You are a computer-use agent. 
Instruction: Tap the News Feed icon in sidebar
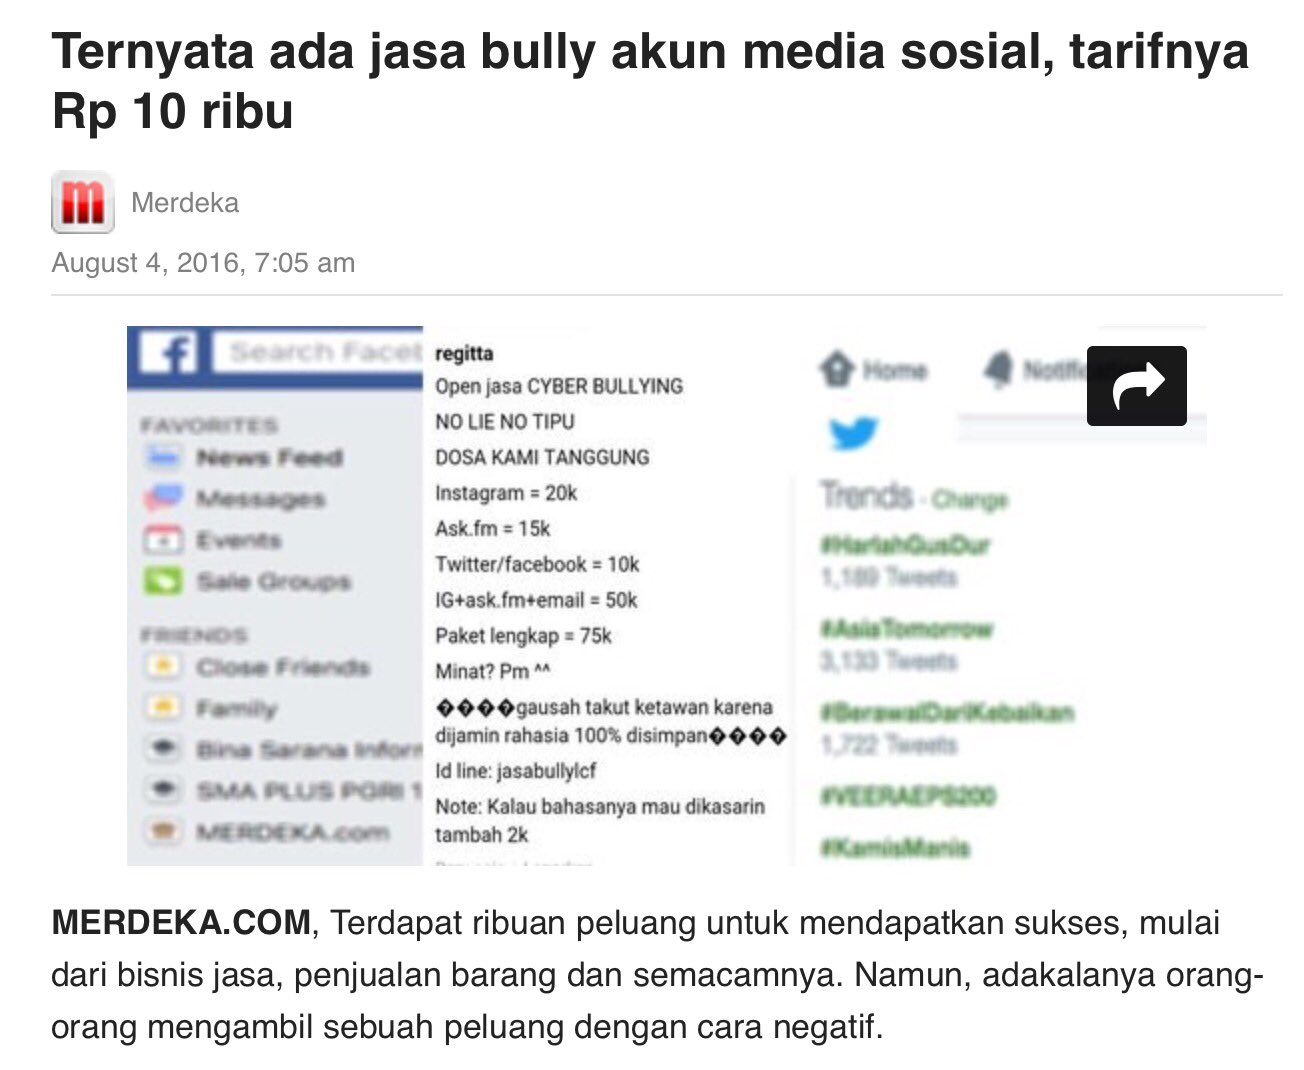163,458
